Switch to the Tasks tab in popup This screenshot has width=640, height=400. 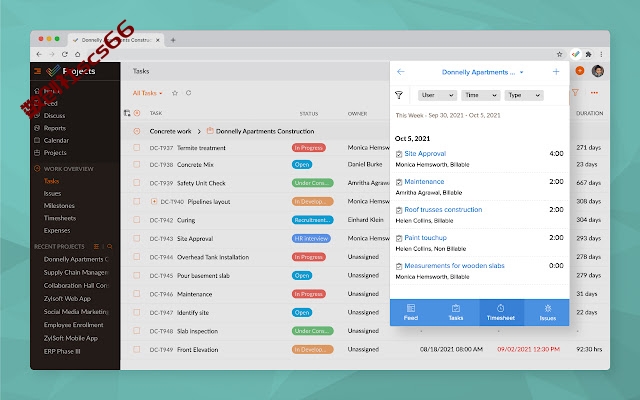tap(456, 313)
